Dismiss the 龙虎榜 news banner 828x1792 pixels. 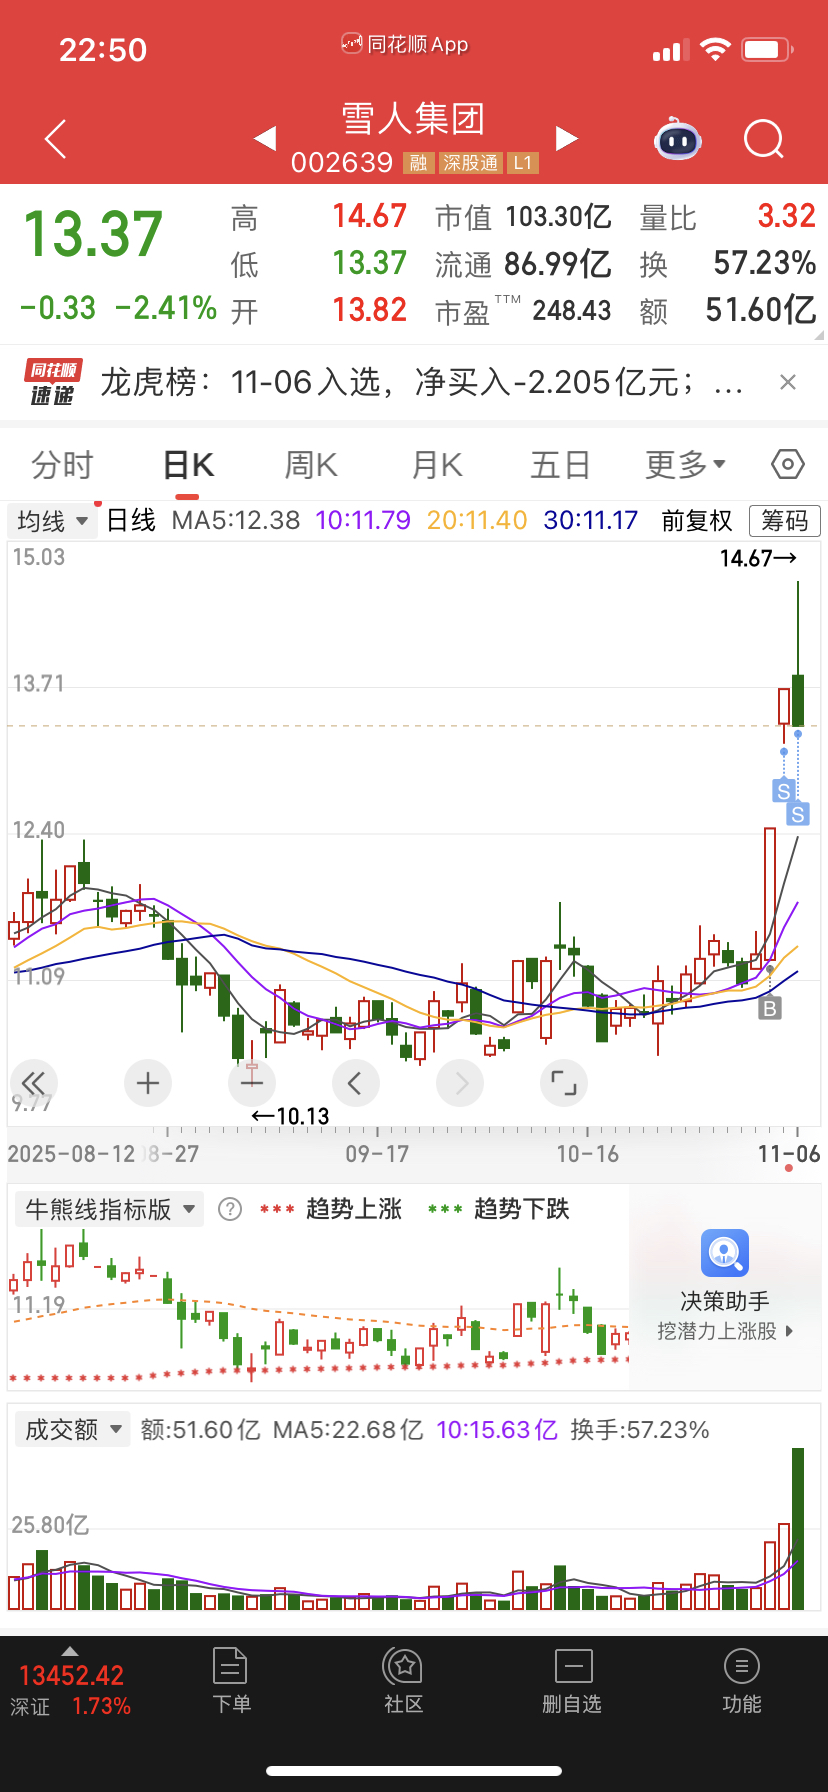(x=788, y=382)
